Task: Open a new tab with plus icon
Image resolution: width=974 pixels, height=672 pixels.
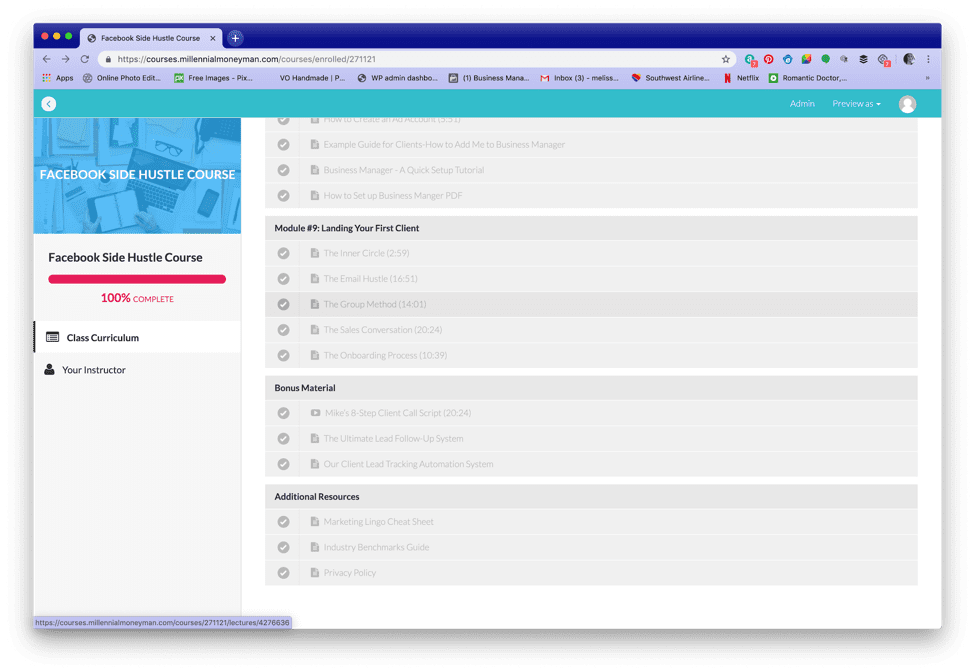Action: [x=235, y=38]
